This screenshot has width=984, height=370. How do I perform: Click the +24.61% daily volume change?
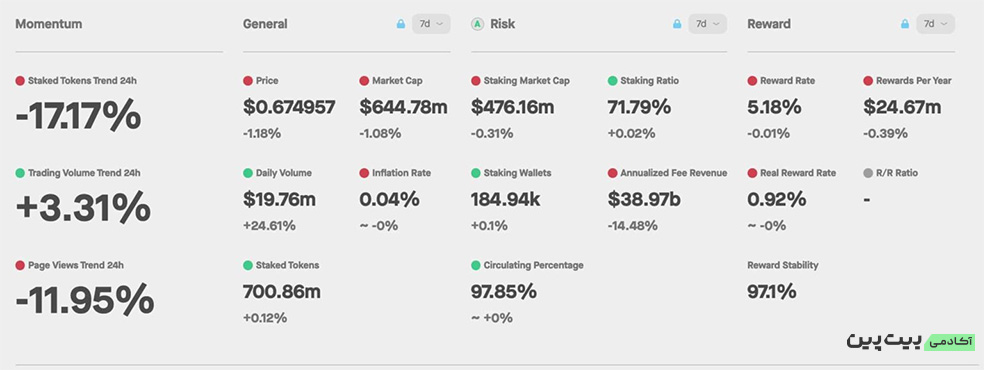click(x=269, y=226)
